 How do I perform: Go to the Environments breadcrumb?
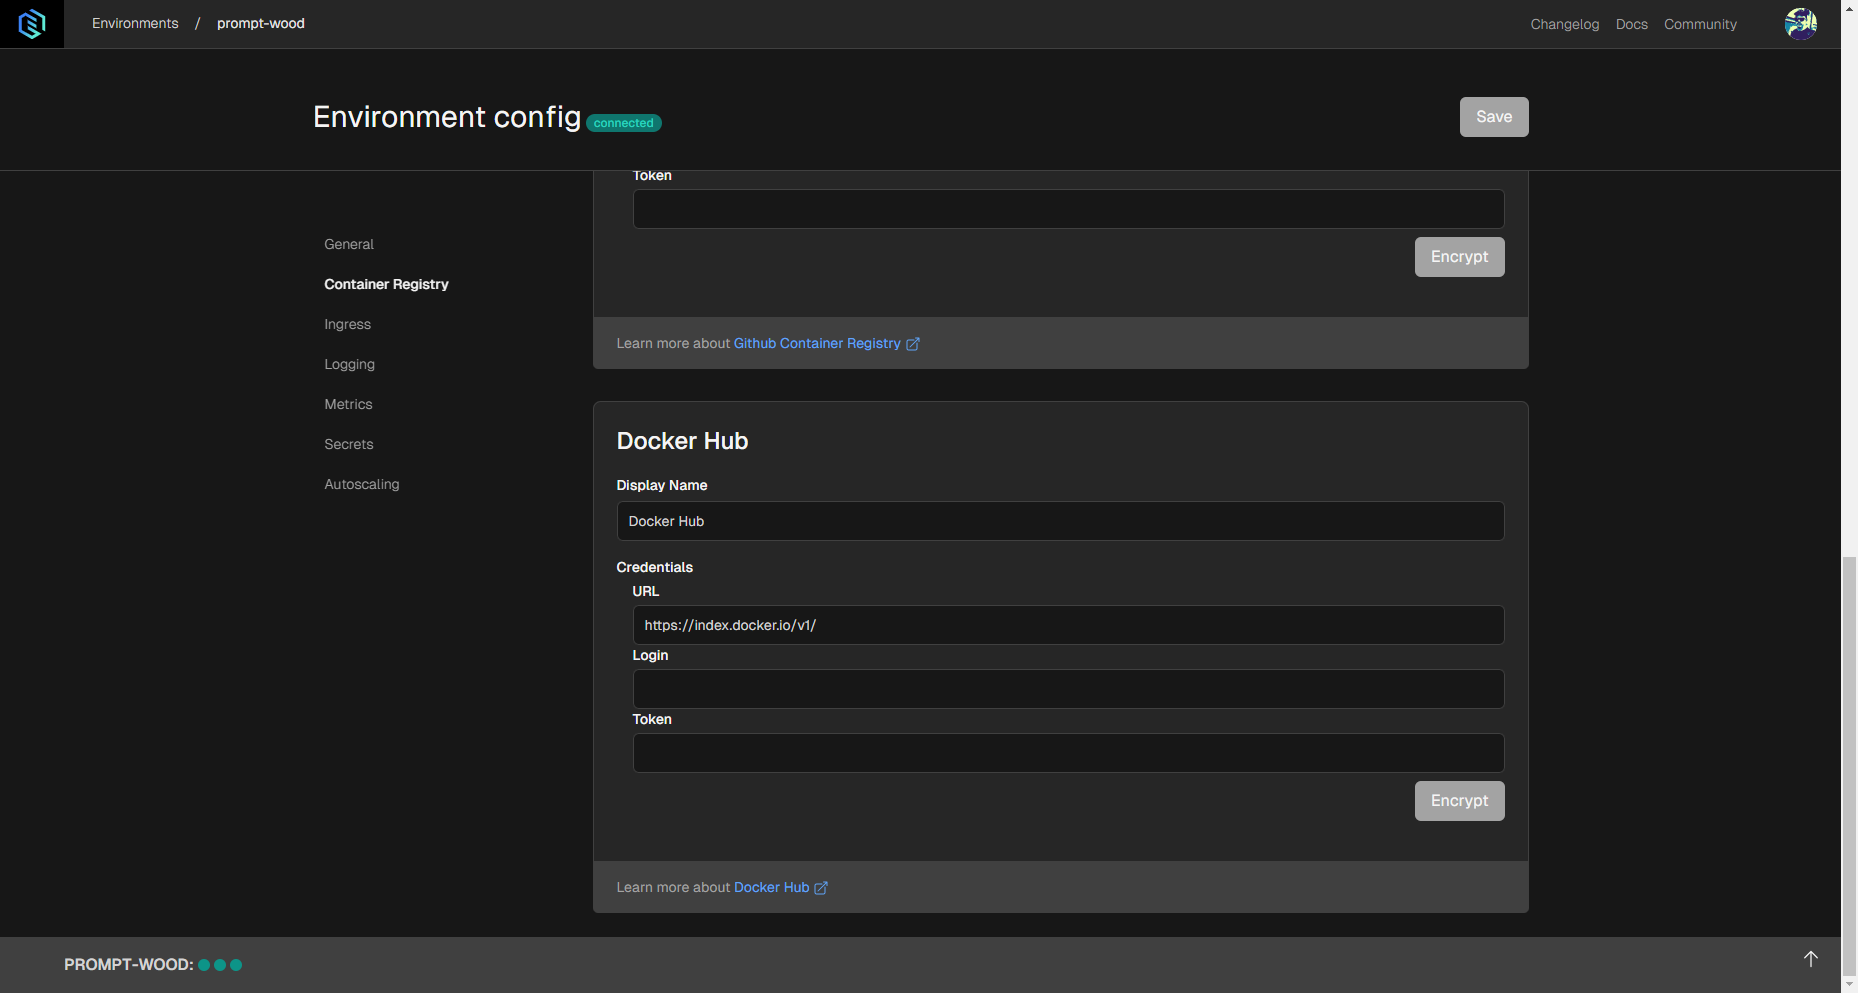[x=135, y=23]
